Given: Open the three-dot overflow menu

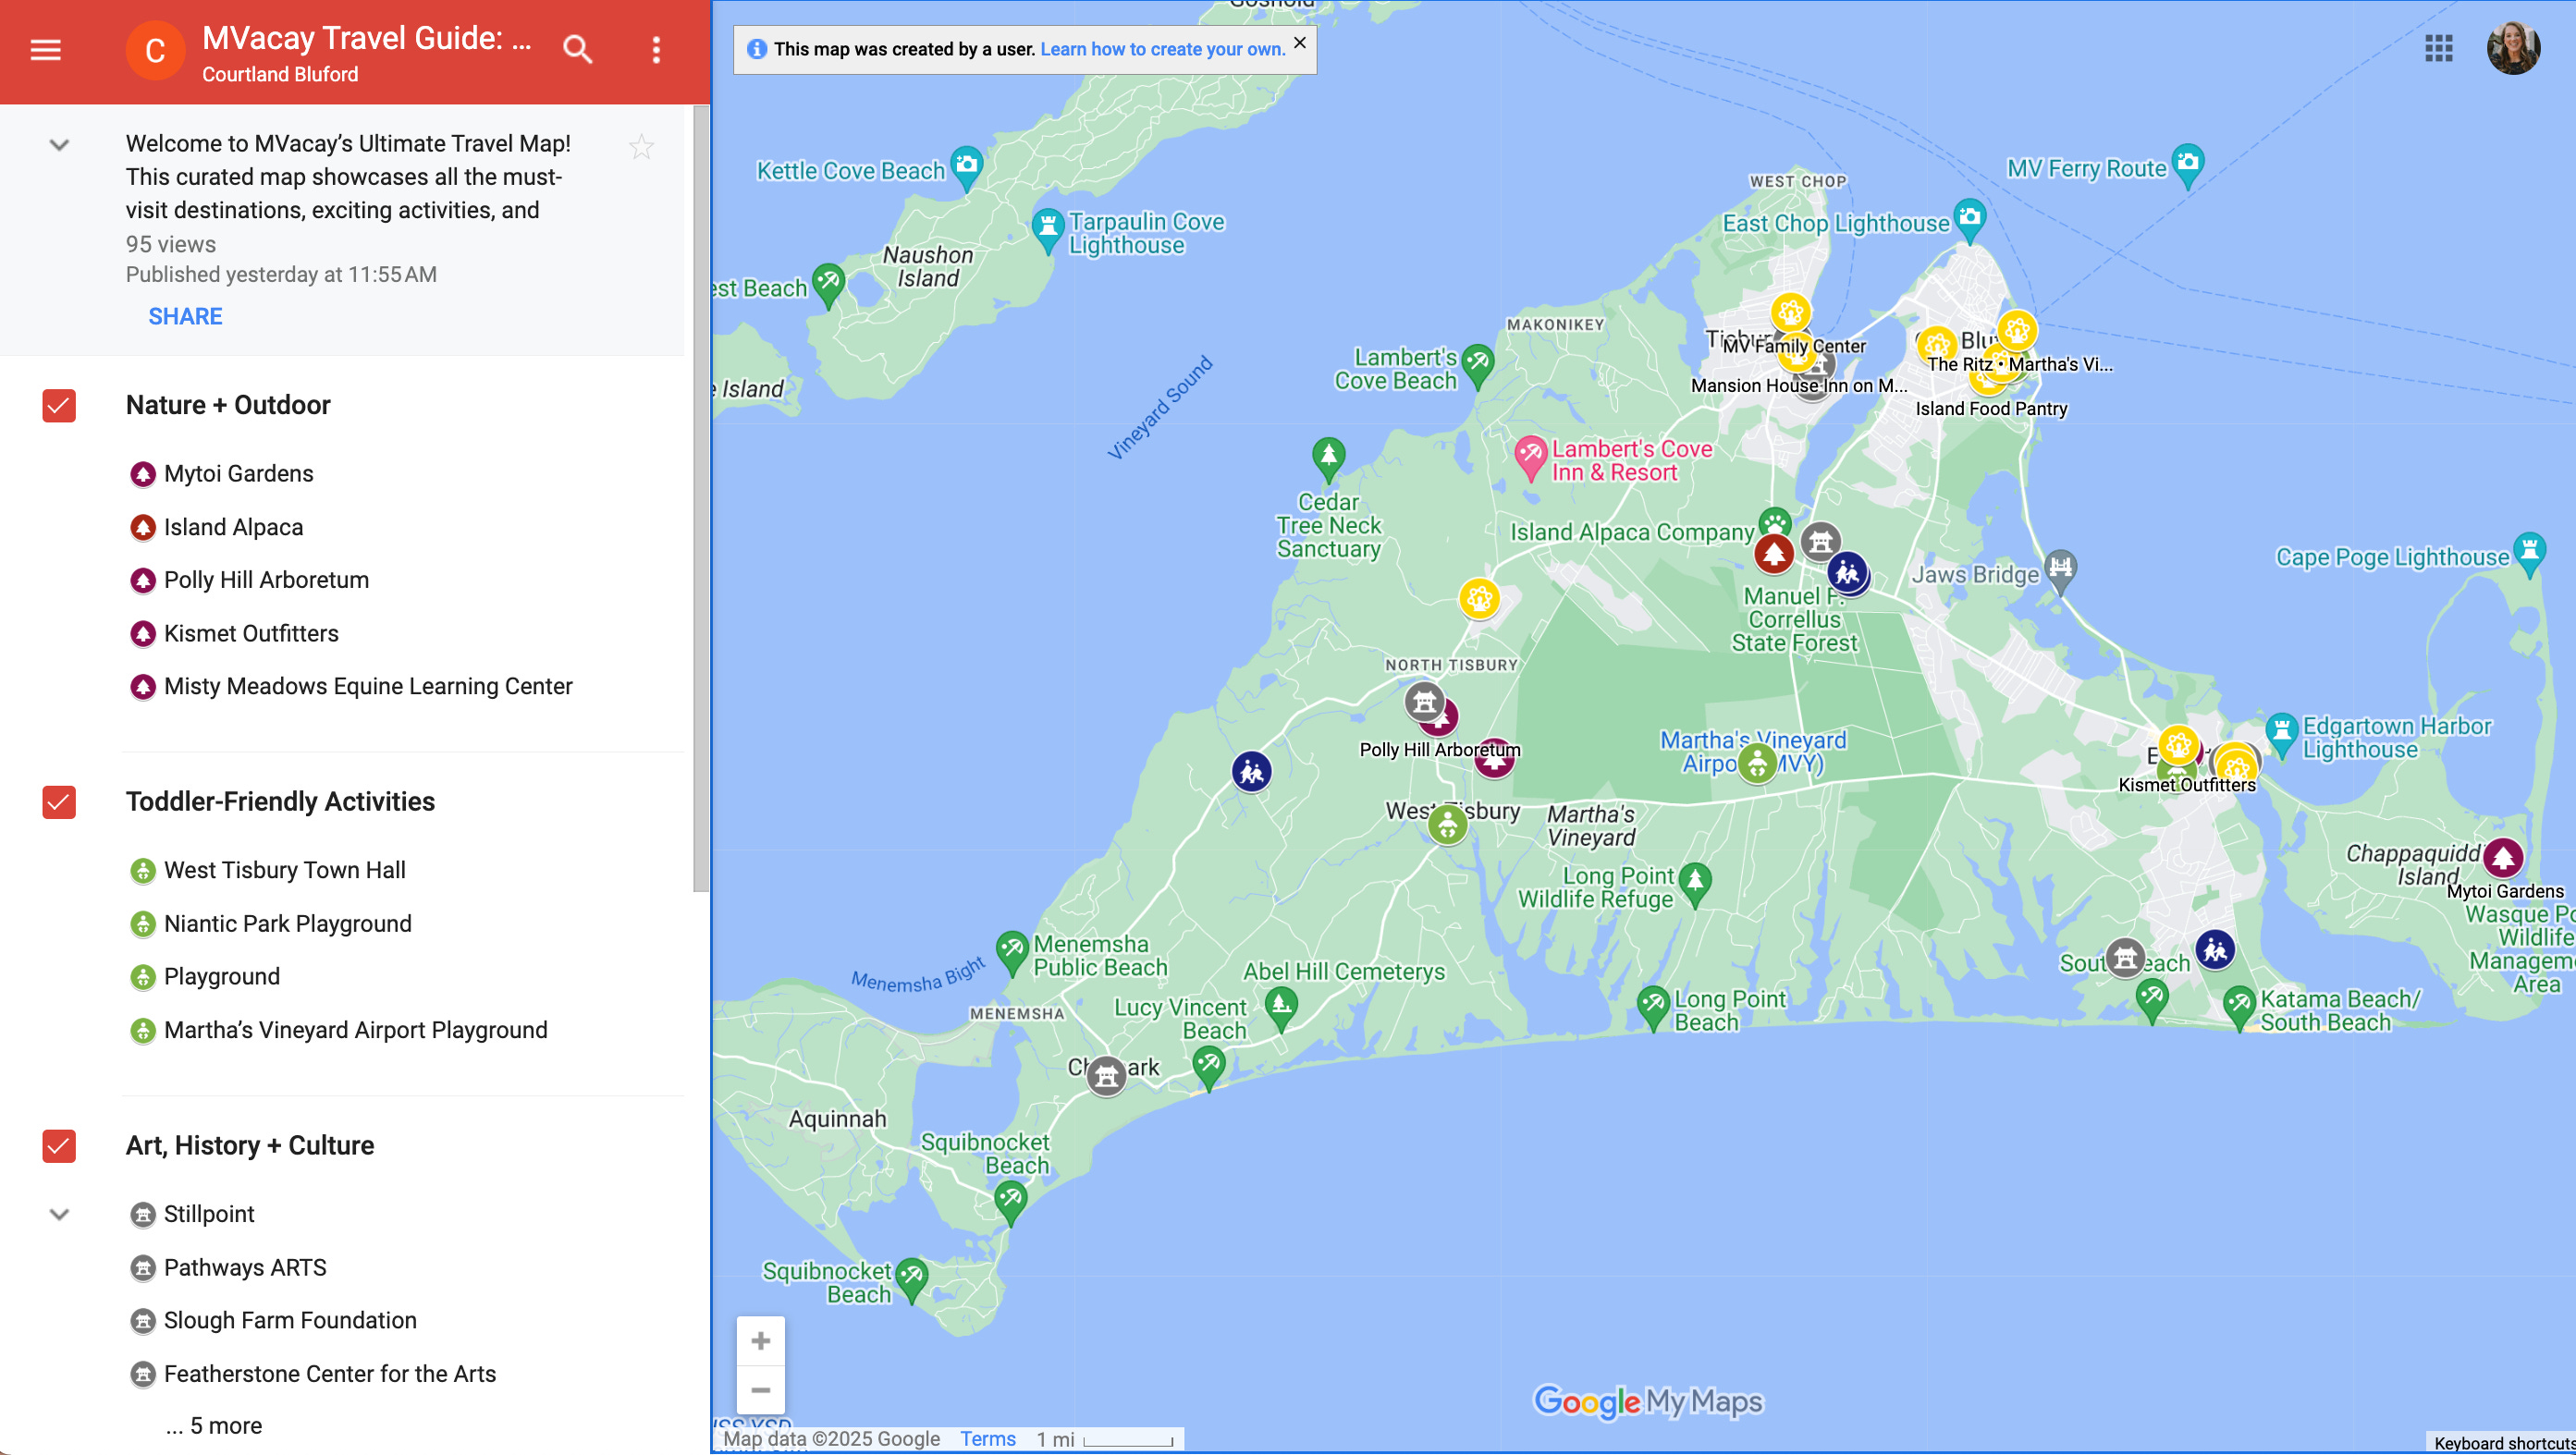Looking at the screenshot, I should point(656,50).
